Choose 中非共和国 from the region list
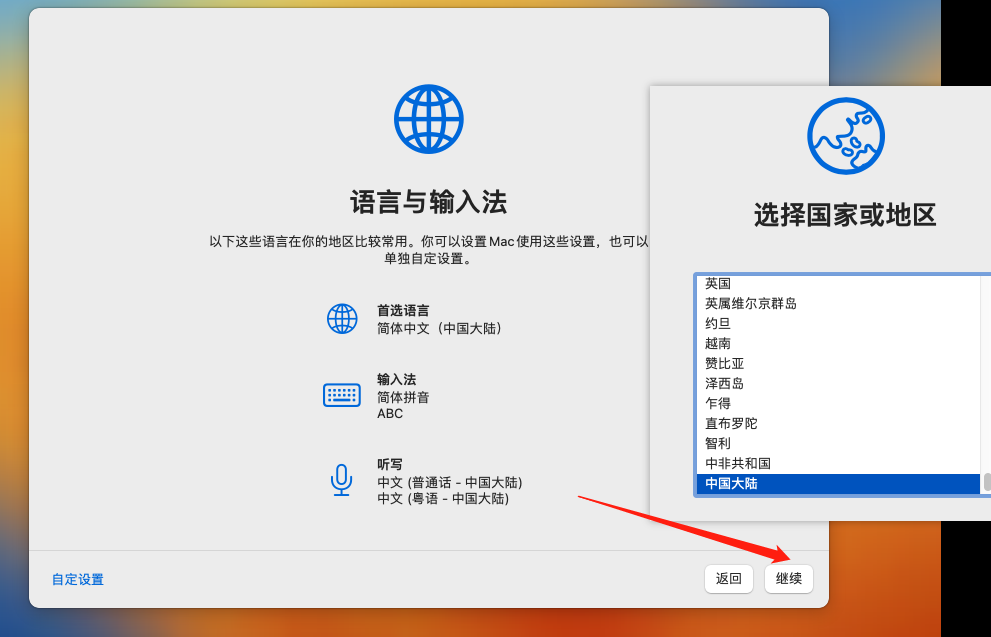The height and width of the screenshot is (637, 991). (737, 463)
